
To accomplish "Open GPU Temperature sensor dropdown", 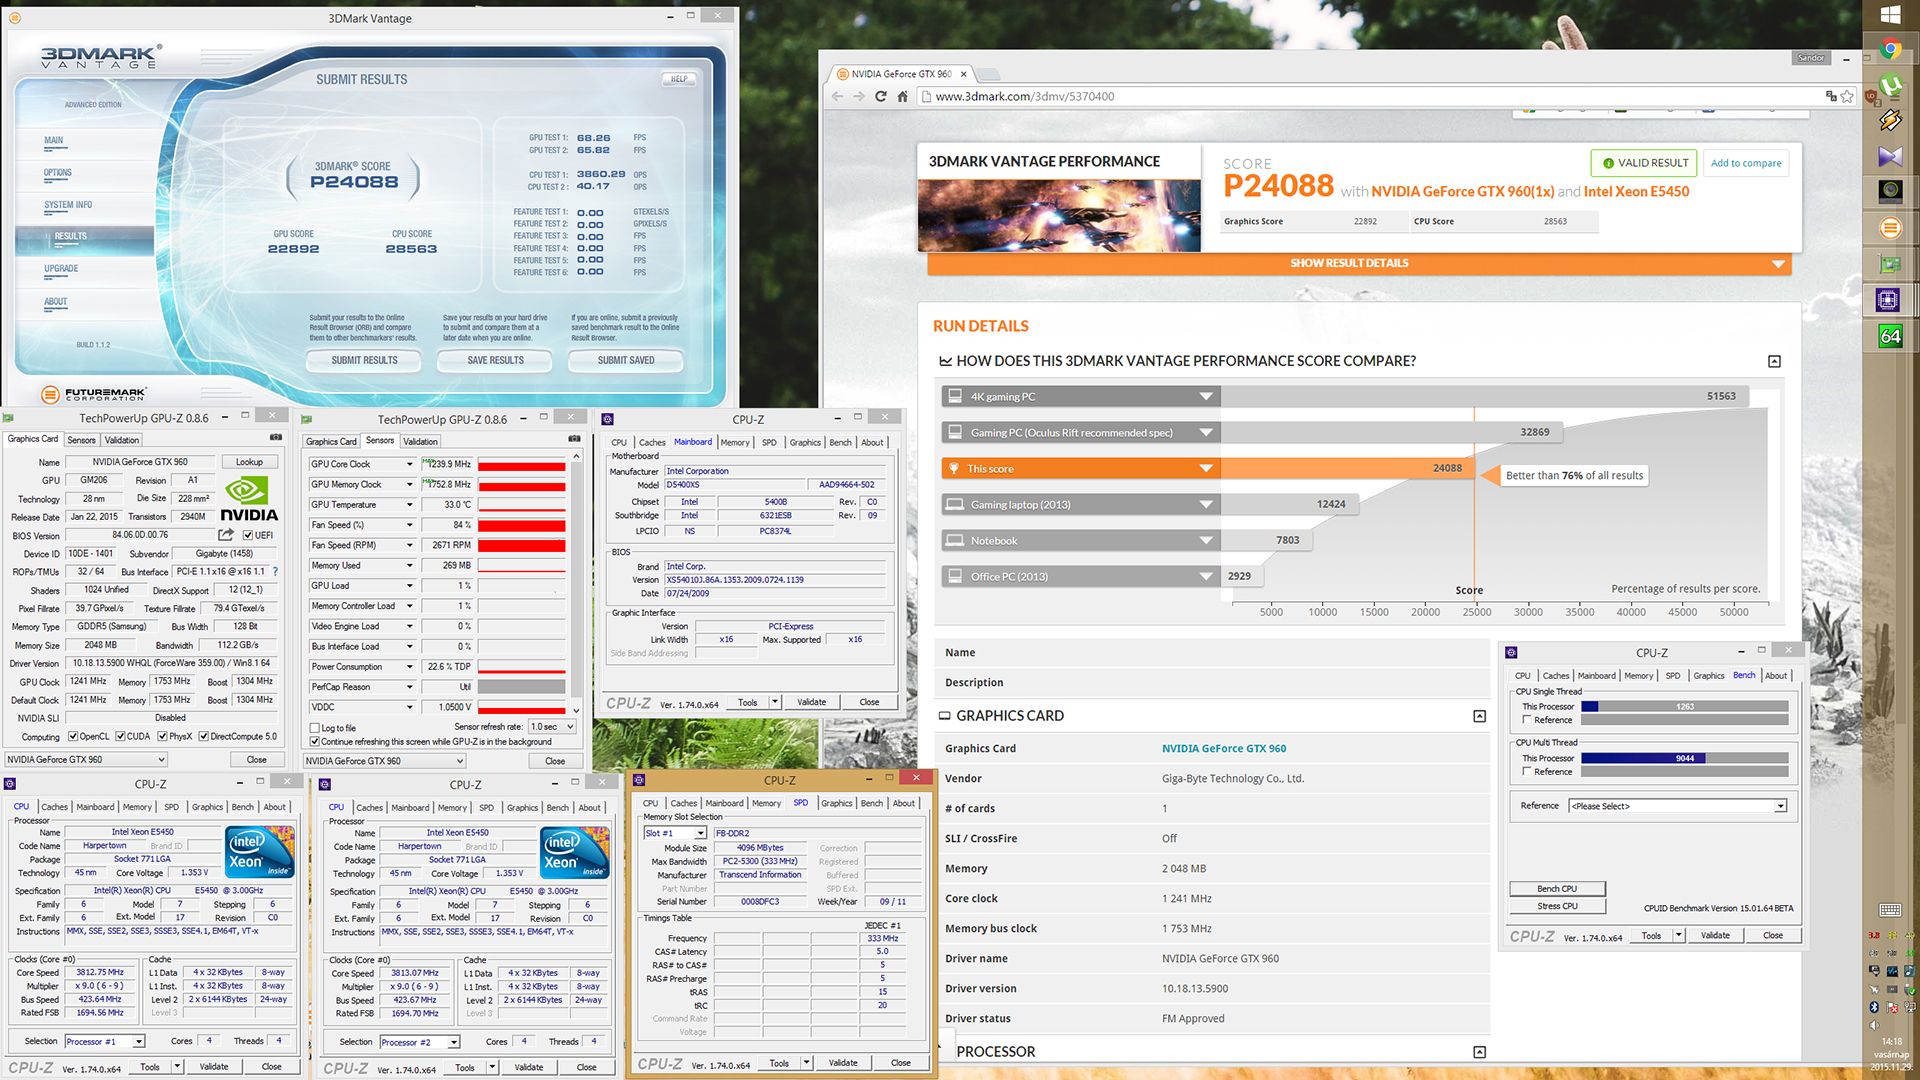I will 409,505.
